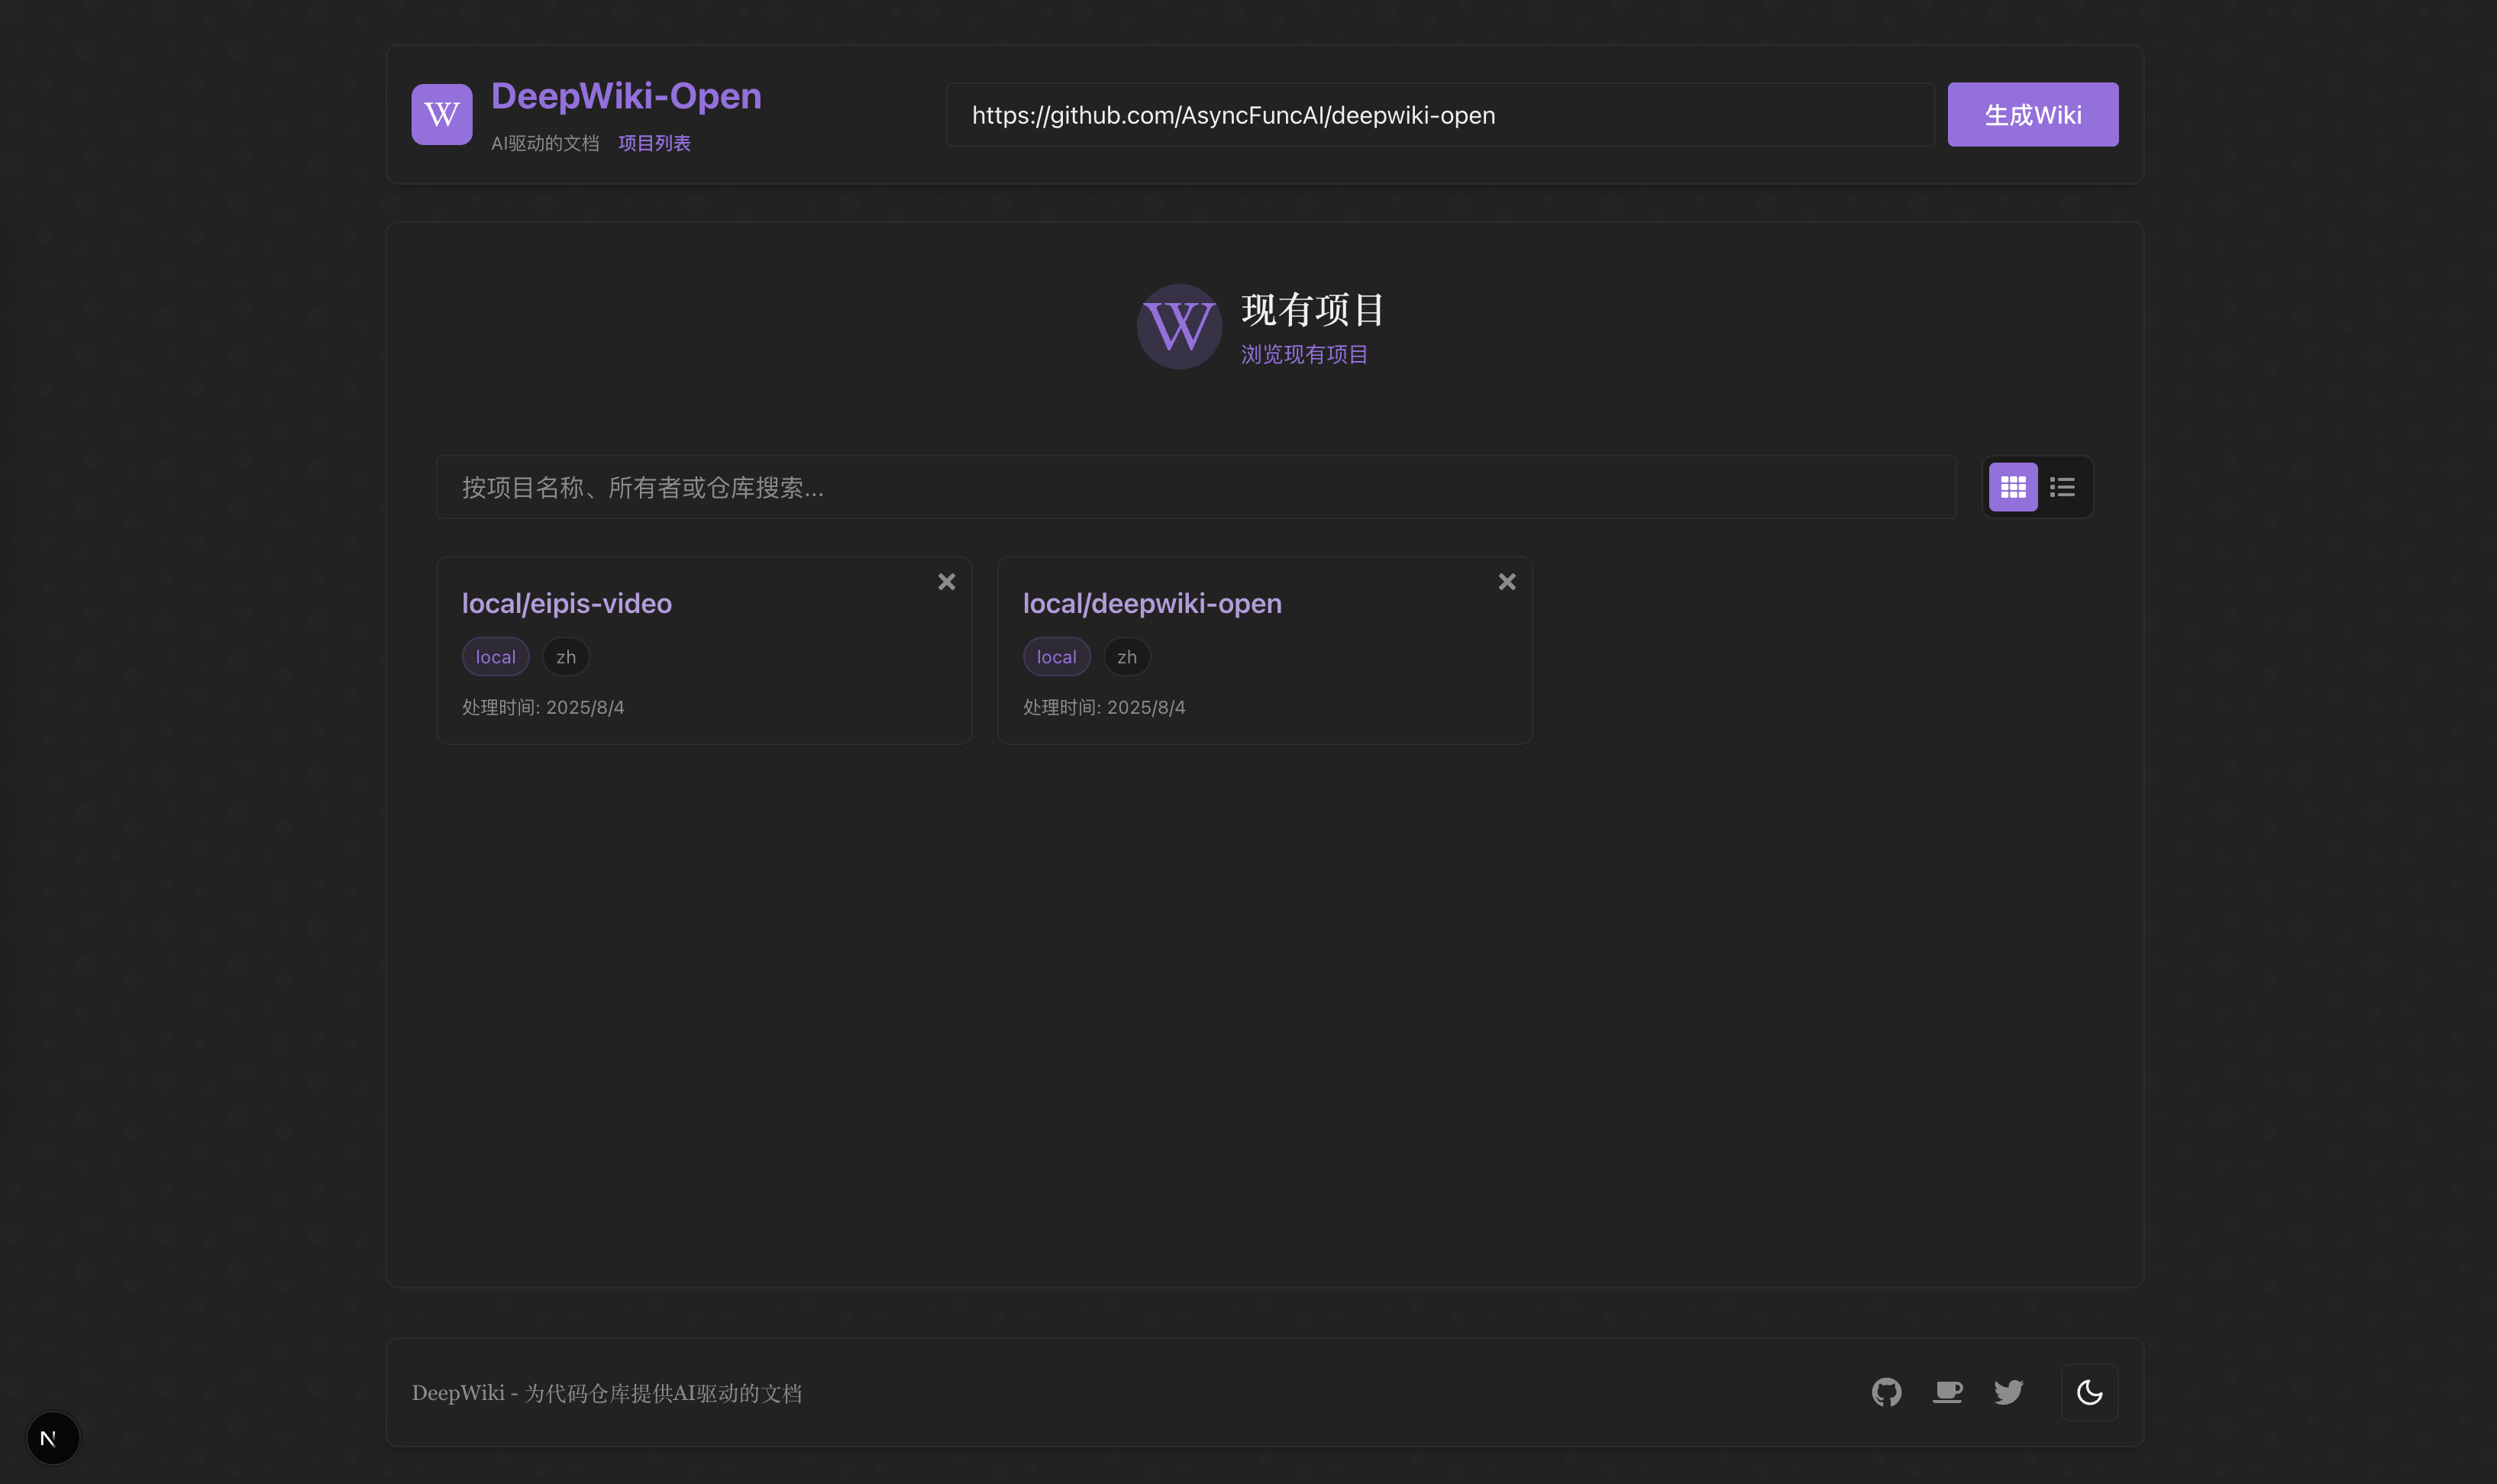This screenshot has width=2497, height=1484.
Task: Open the local/eipis-video project
Action: 566,603
